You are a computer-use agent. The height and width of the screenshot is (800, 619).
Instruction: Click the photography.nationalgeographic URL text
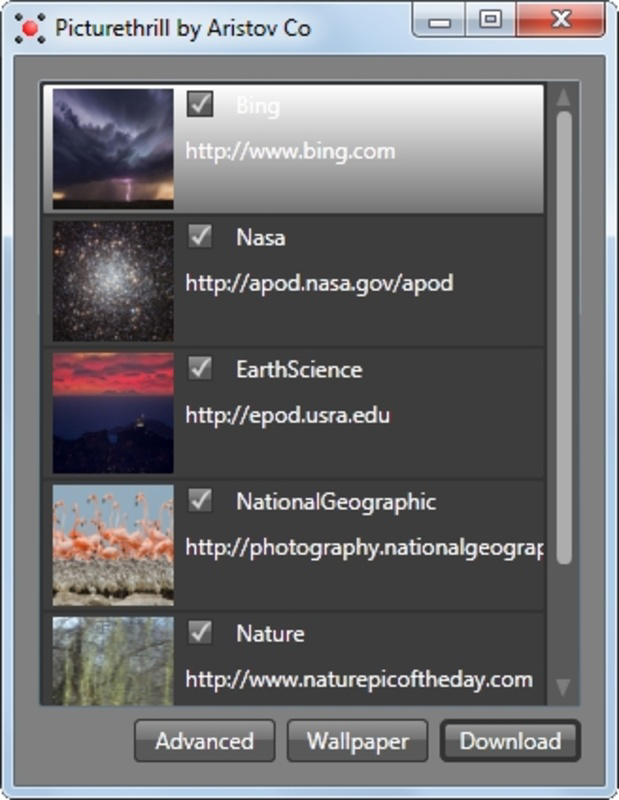coord(364,548)
